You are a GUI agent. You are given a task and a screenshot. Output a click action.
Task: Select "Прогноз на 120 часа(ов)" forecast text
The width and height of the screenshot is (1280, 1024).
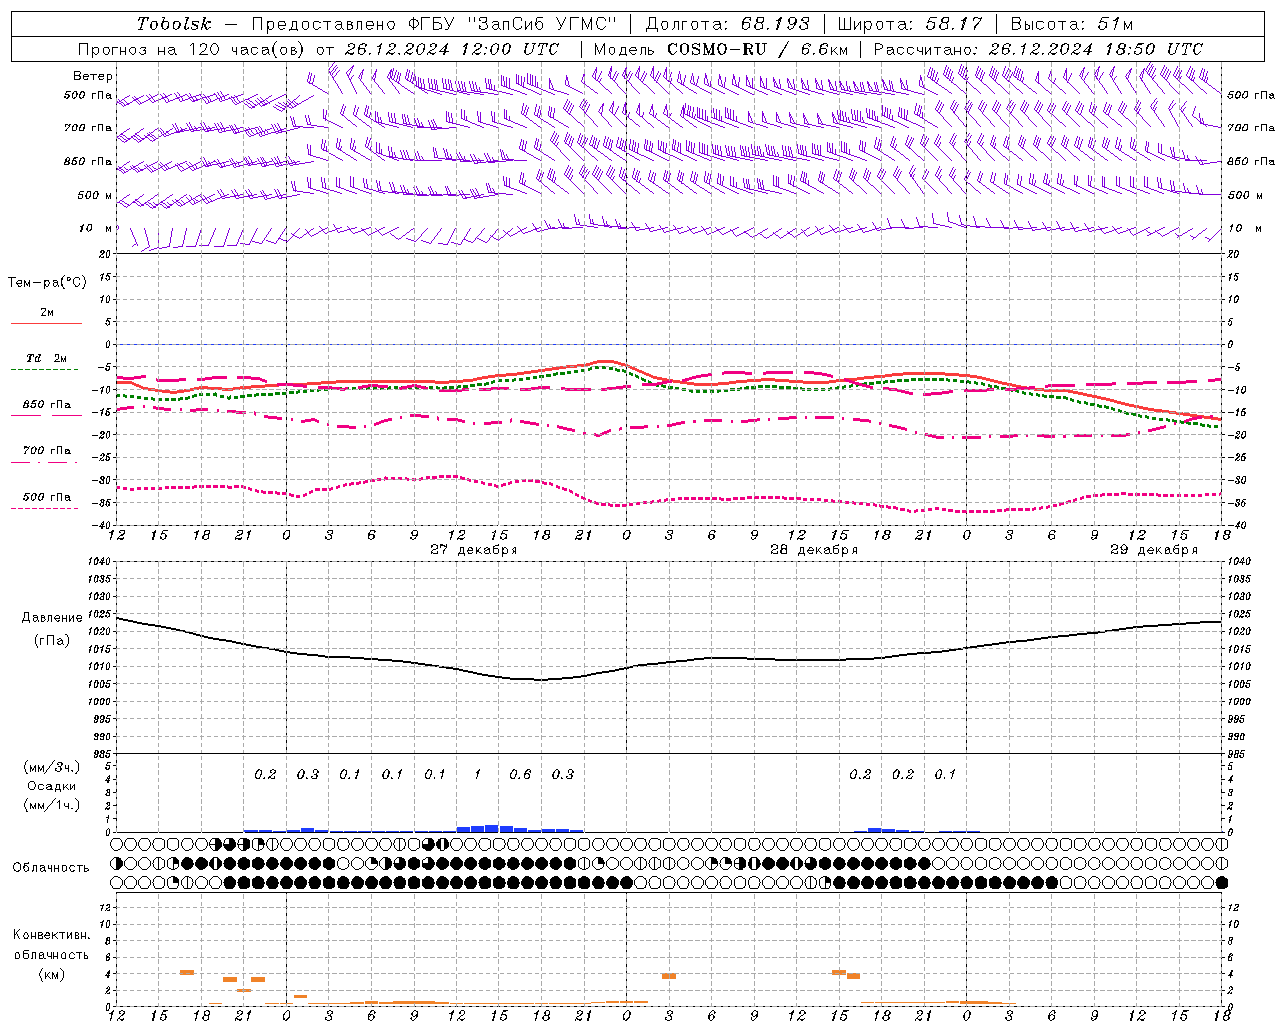[x=193, y=49]
